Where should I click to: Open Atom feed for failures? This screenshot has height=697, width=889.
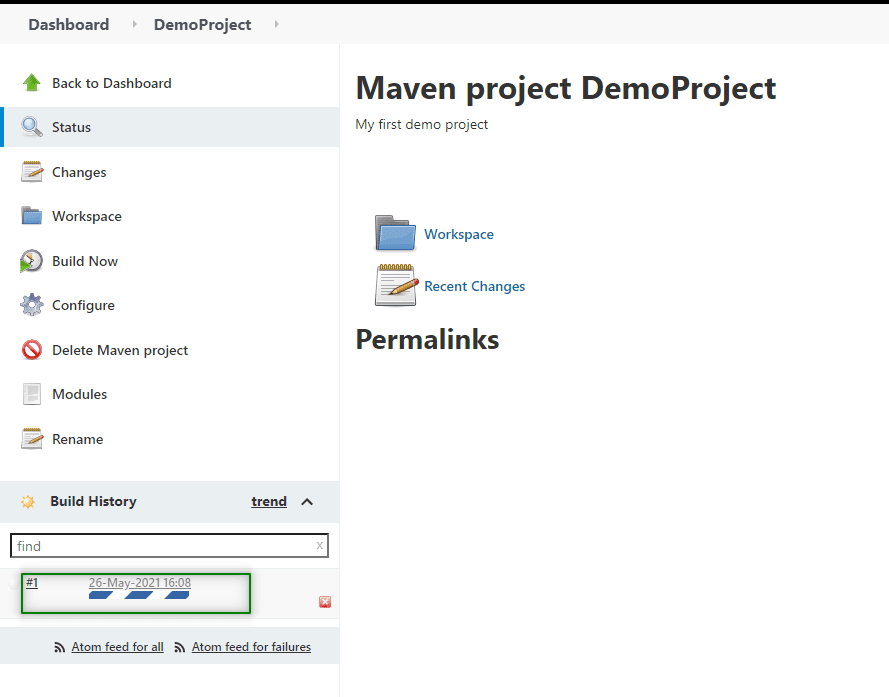tap(251, 647)
